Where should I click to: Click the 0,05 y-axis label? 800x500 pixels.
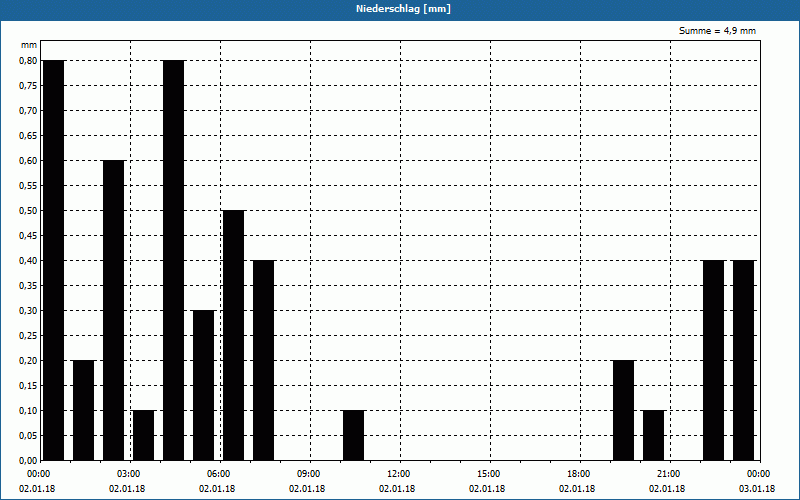click(28, 436)
